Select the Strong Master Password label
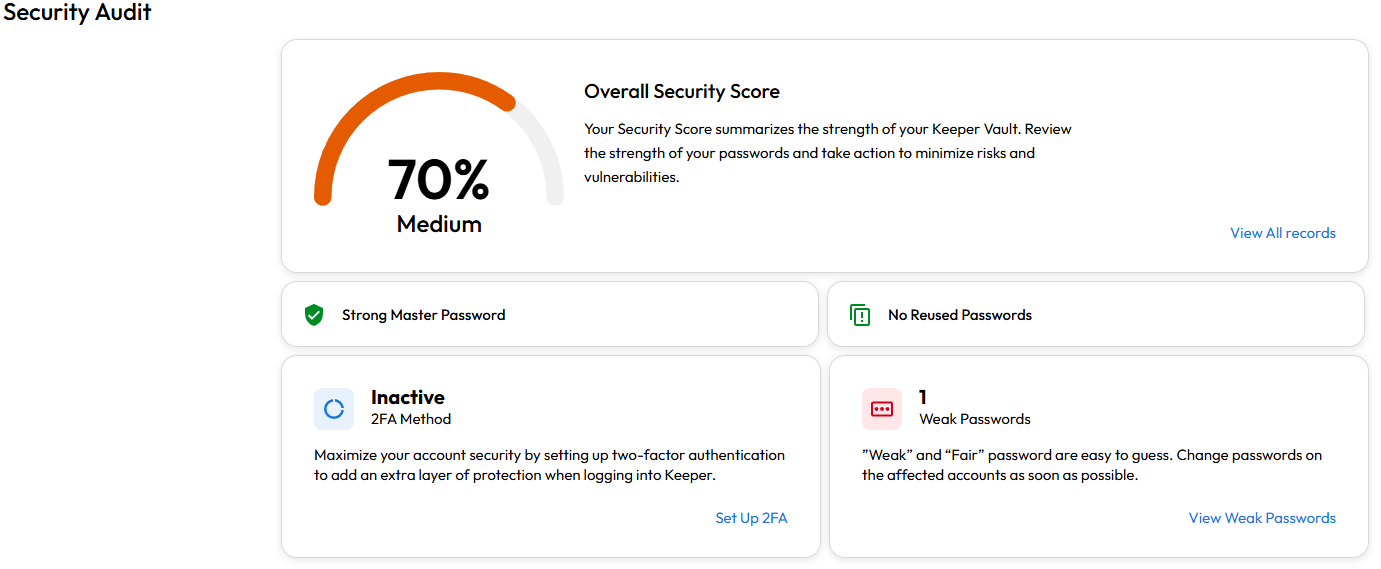Image resolution: width=1381 pixels, height=569 pixels. (423, 315)
